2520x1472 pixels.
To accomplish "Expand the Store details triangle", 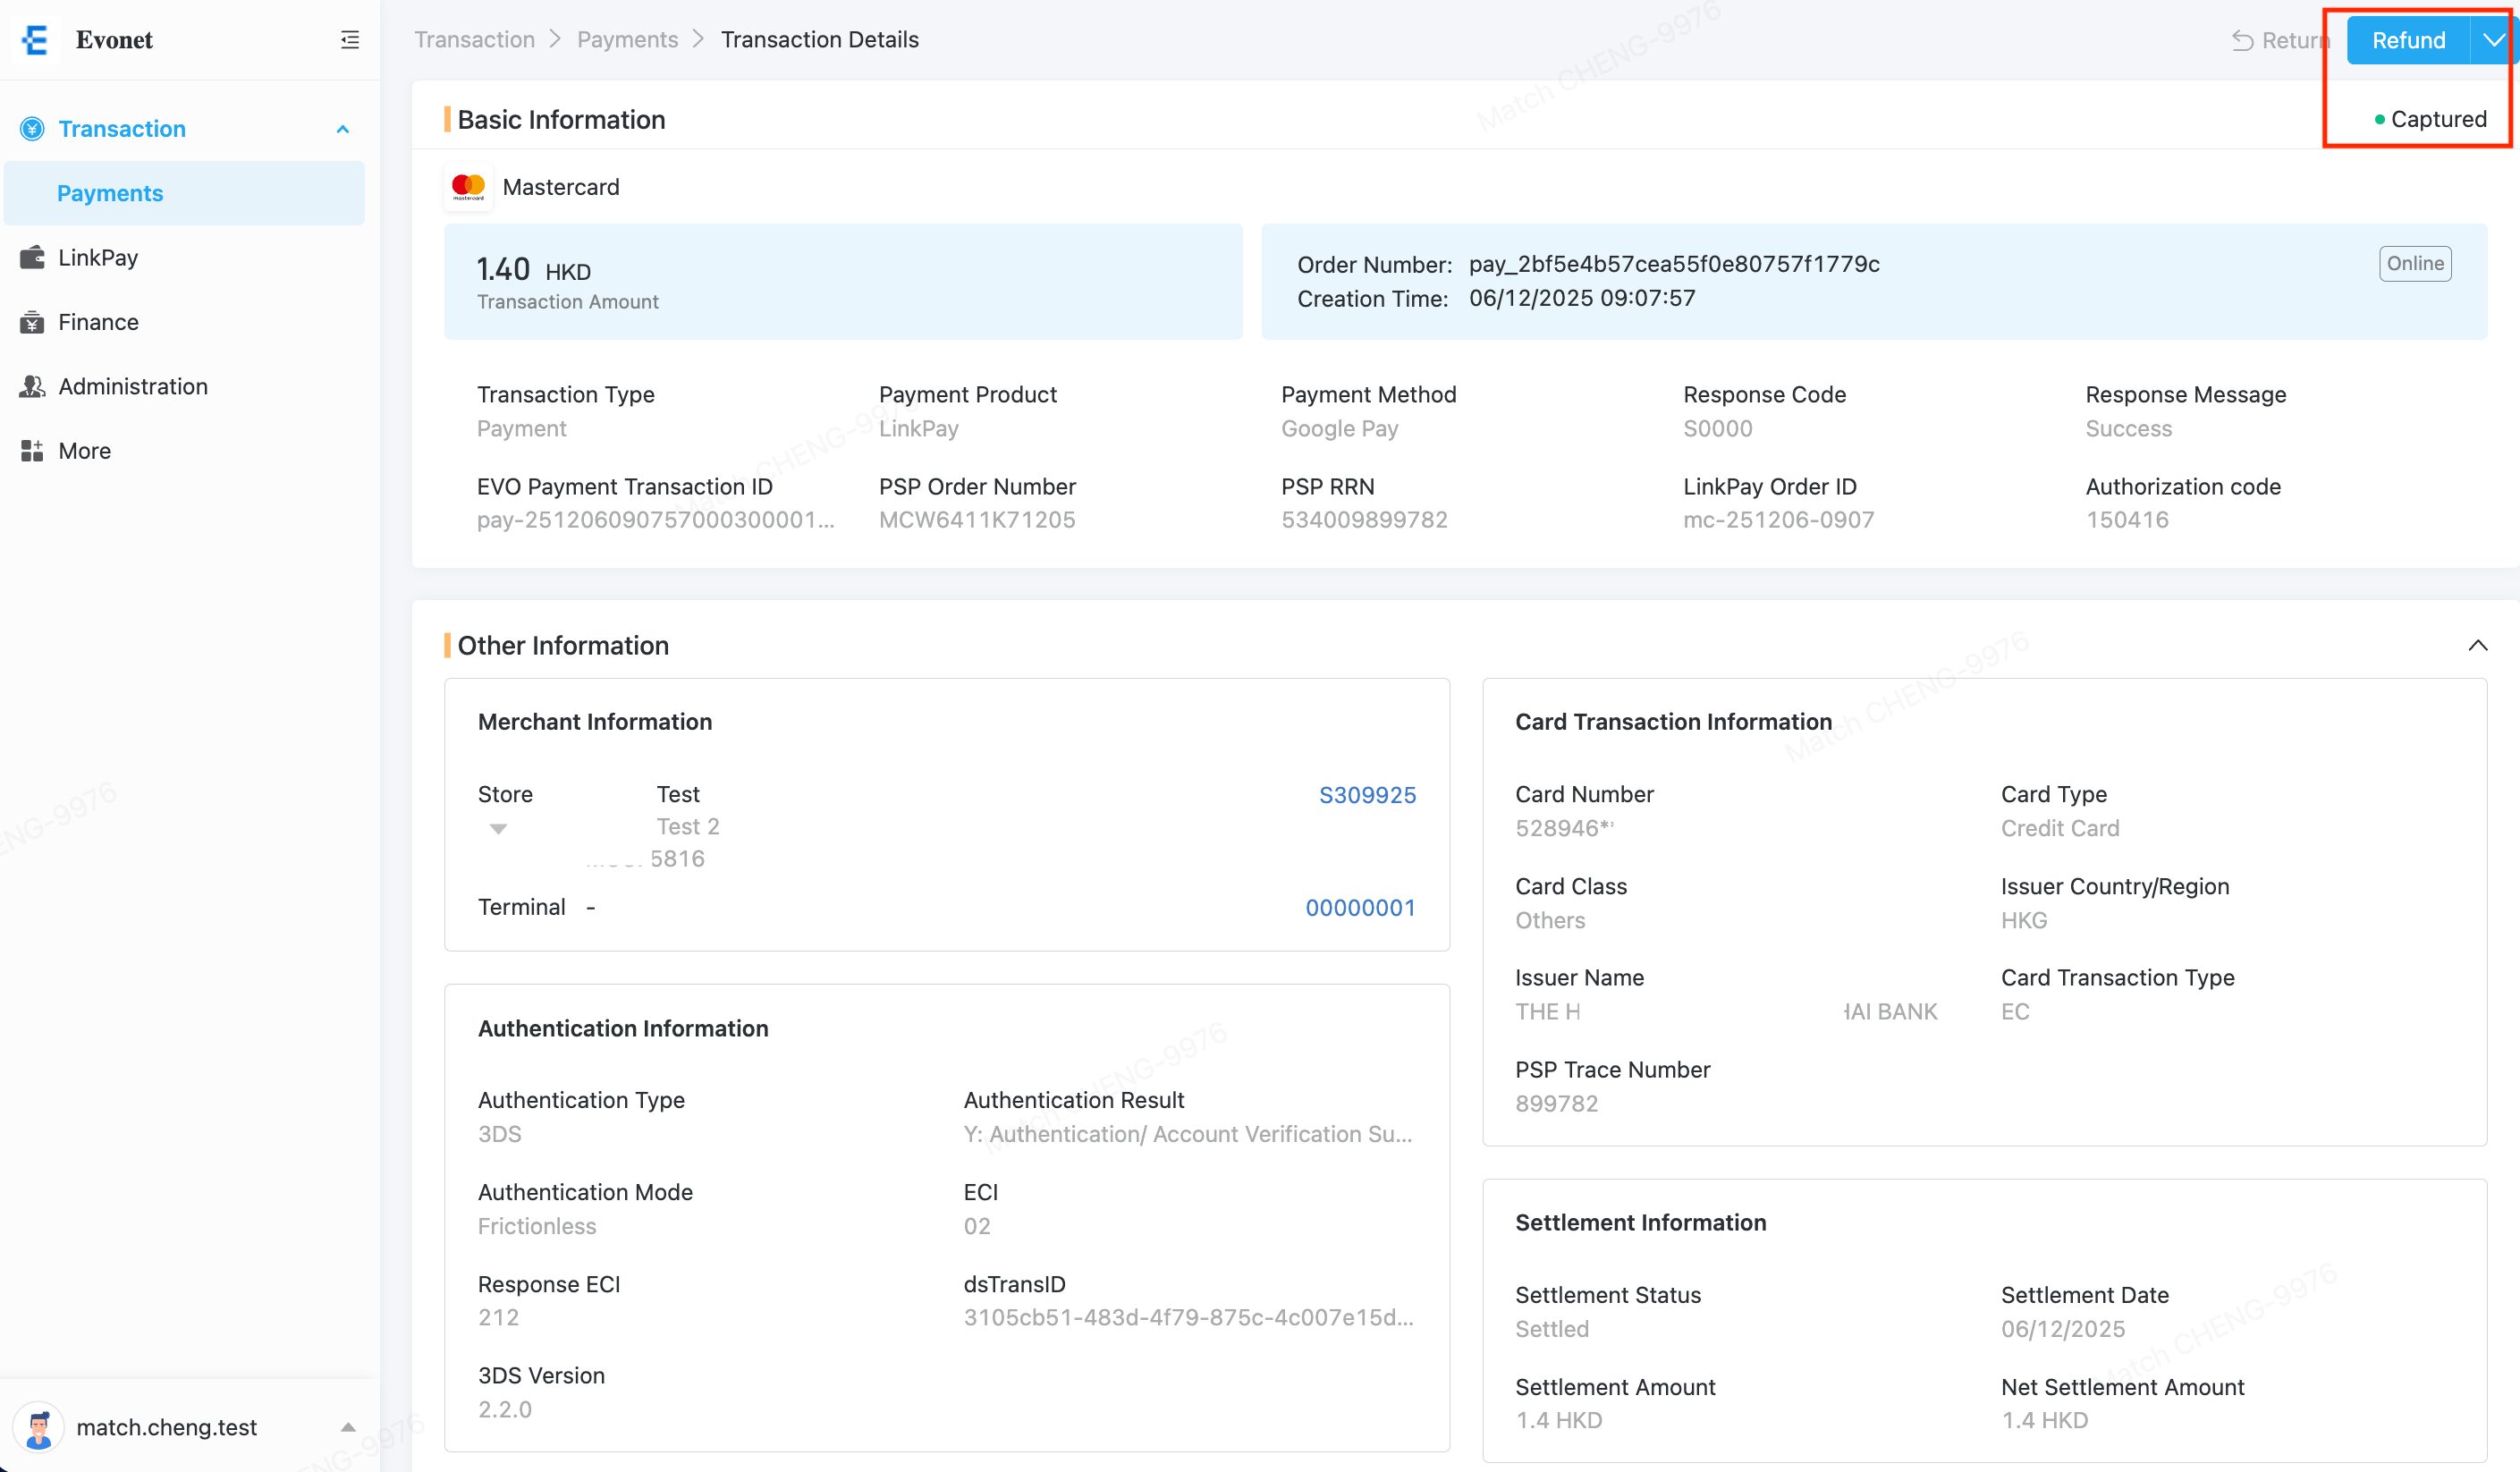I will click(498, 828).
